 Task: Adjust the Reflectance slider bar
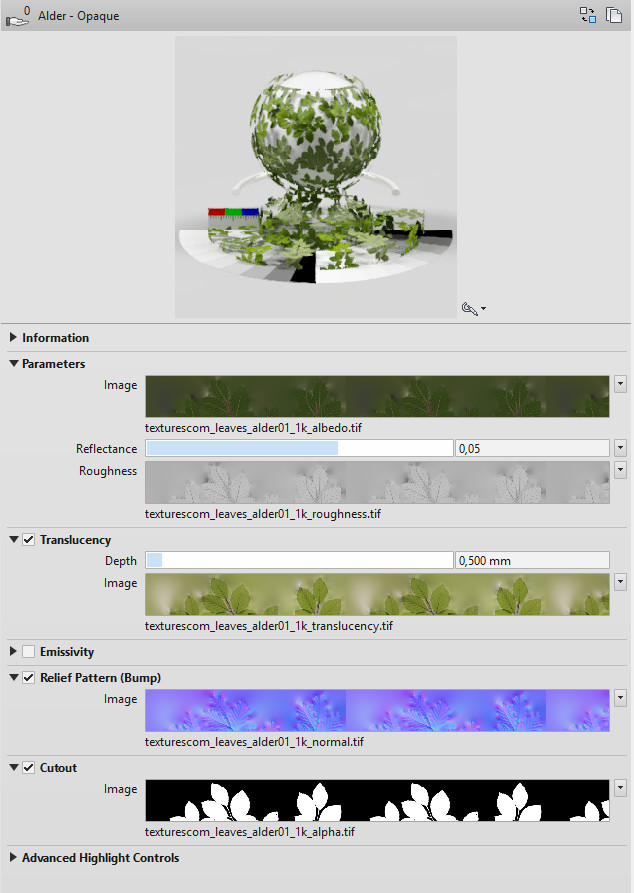pos(299,448)
